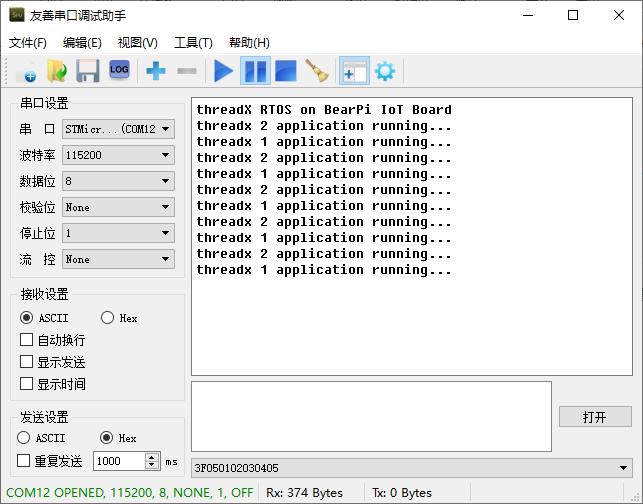Increase the repeat interval with up arrow
This screenshot has width=643, height=504.
point(152,457)
